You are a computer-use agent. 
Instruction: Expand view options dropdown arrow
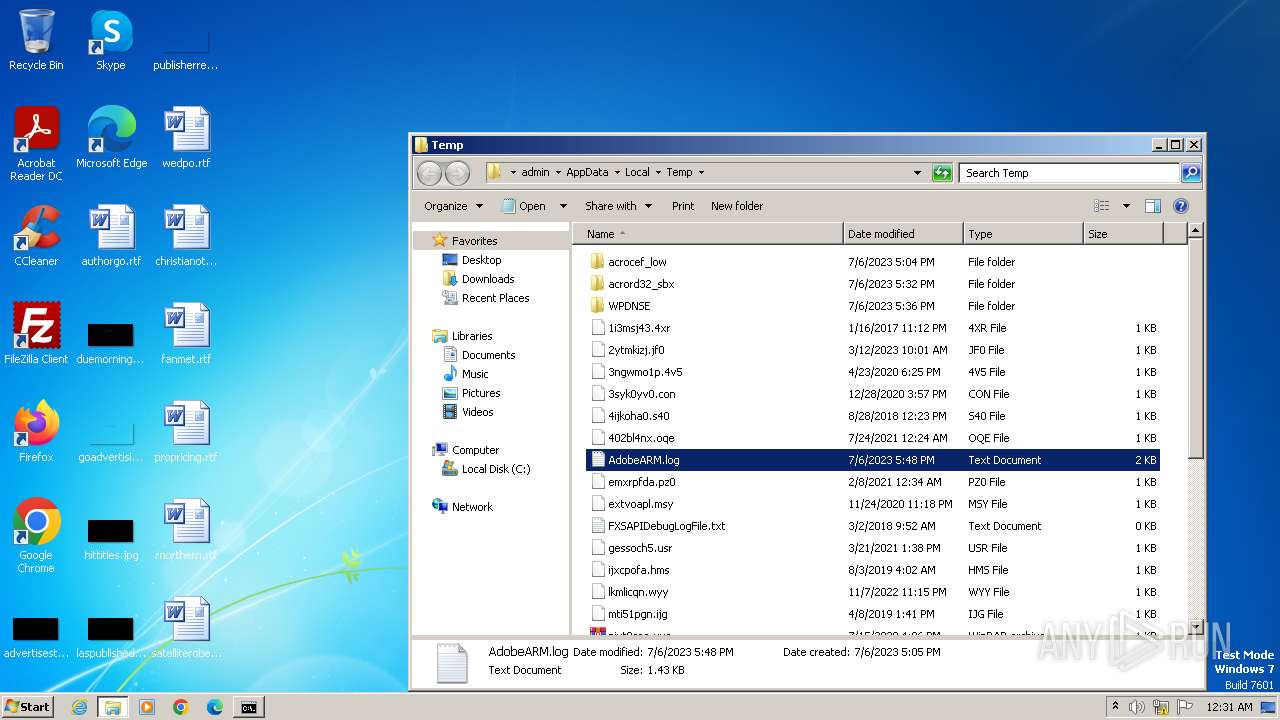click(1126, 206)
